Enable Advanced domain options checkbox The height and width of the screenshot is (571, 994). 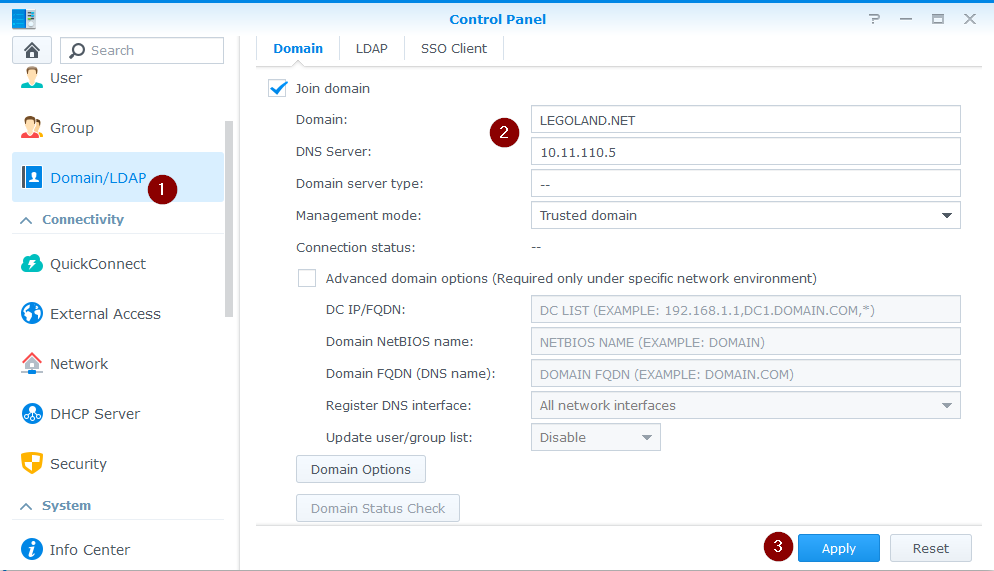307,278
